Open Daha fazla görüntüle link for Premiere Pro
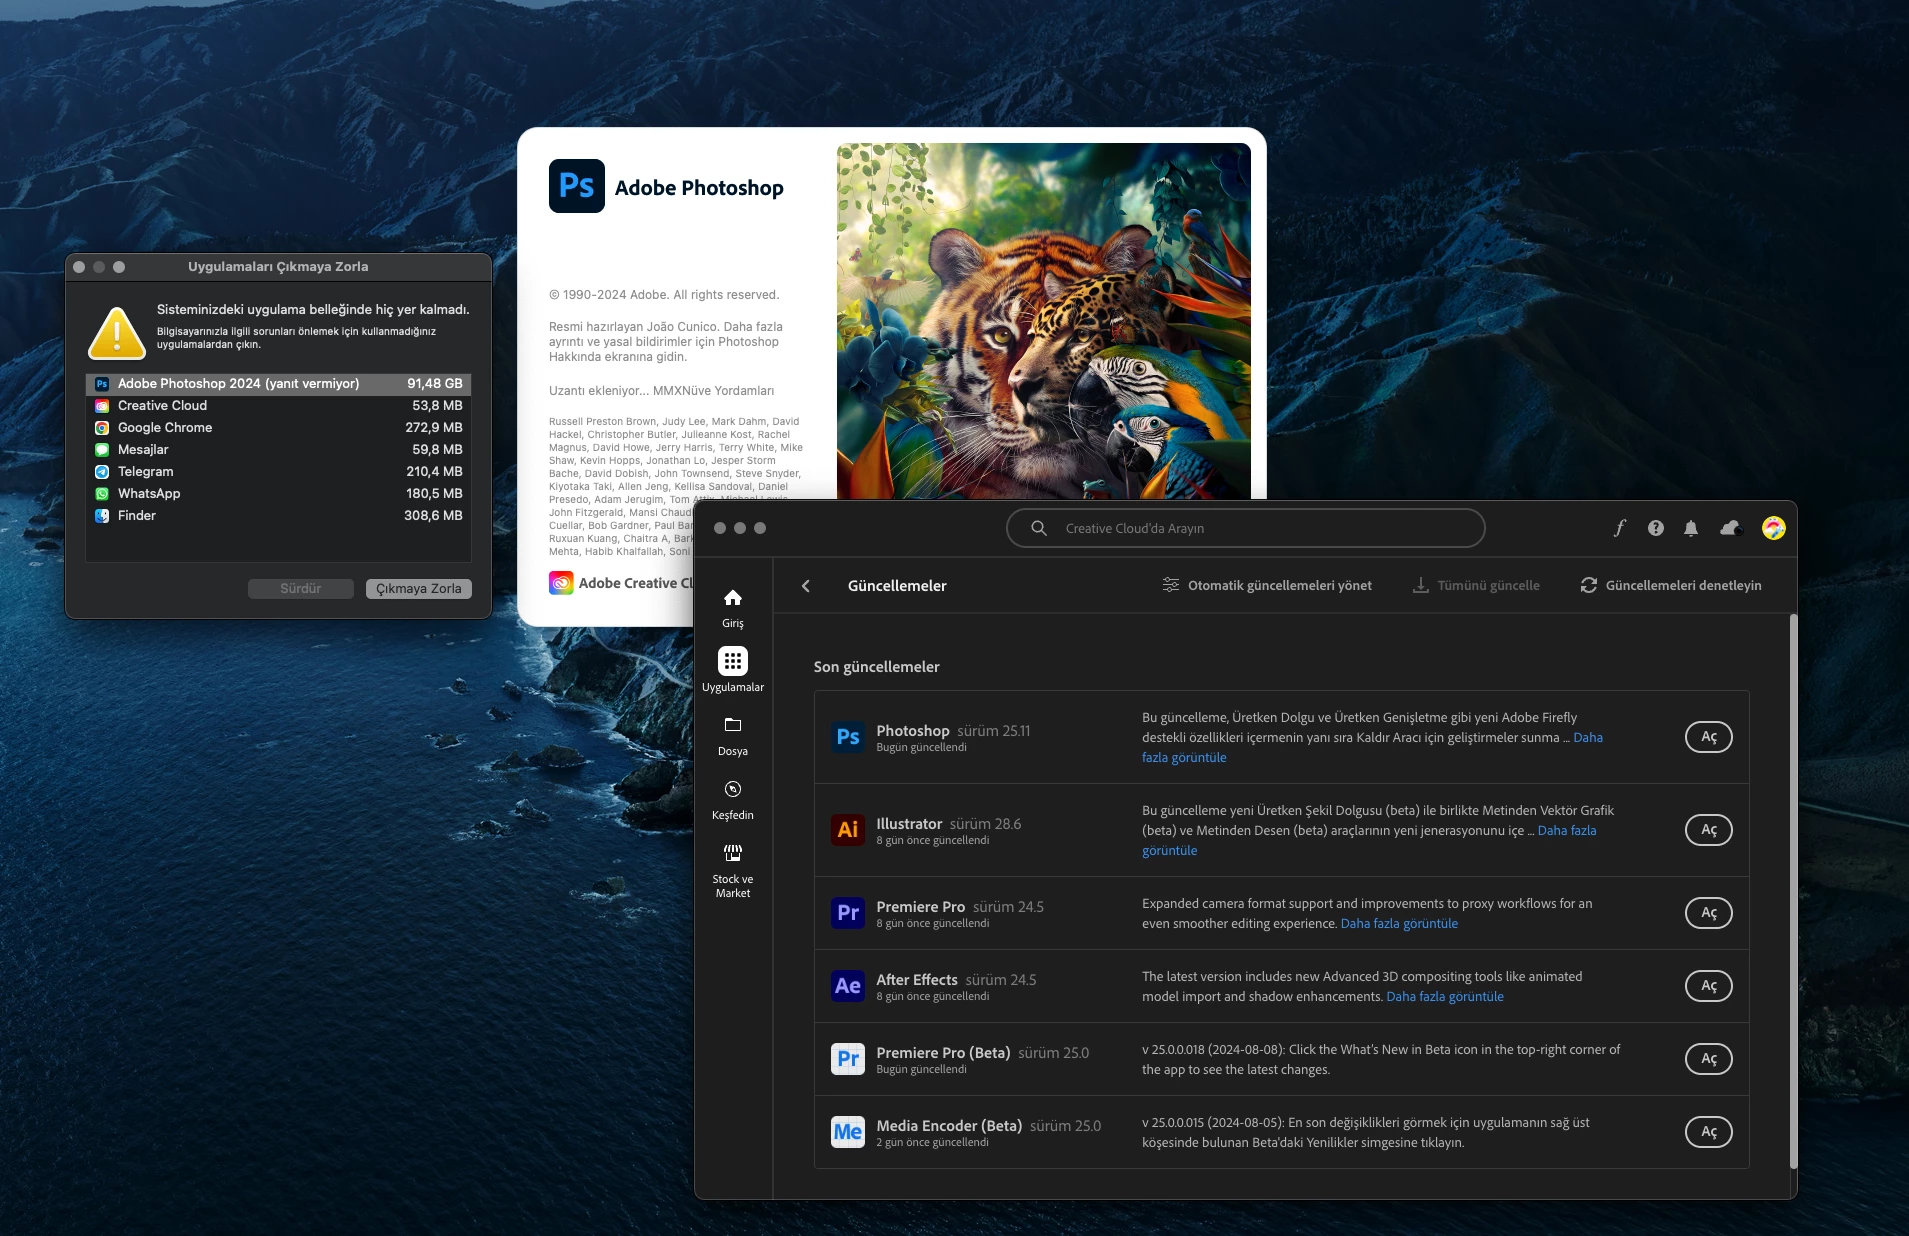This screenshot has width=1909, height=1236. pos(1399,924)
